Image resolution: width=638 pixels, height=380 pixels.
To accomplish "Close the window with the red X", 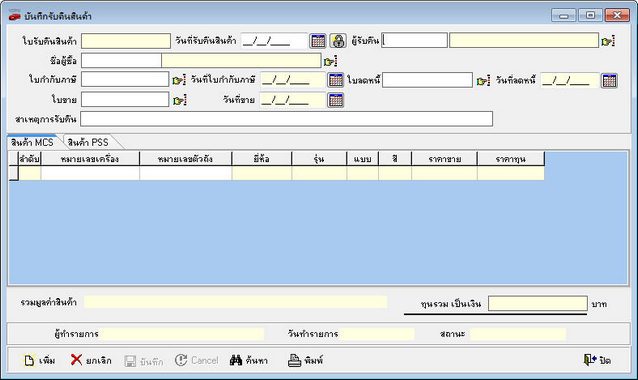I will pyautogui.click(x=617, y=15).
